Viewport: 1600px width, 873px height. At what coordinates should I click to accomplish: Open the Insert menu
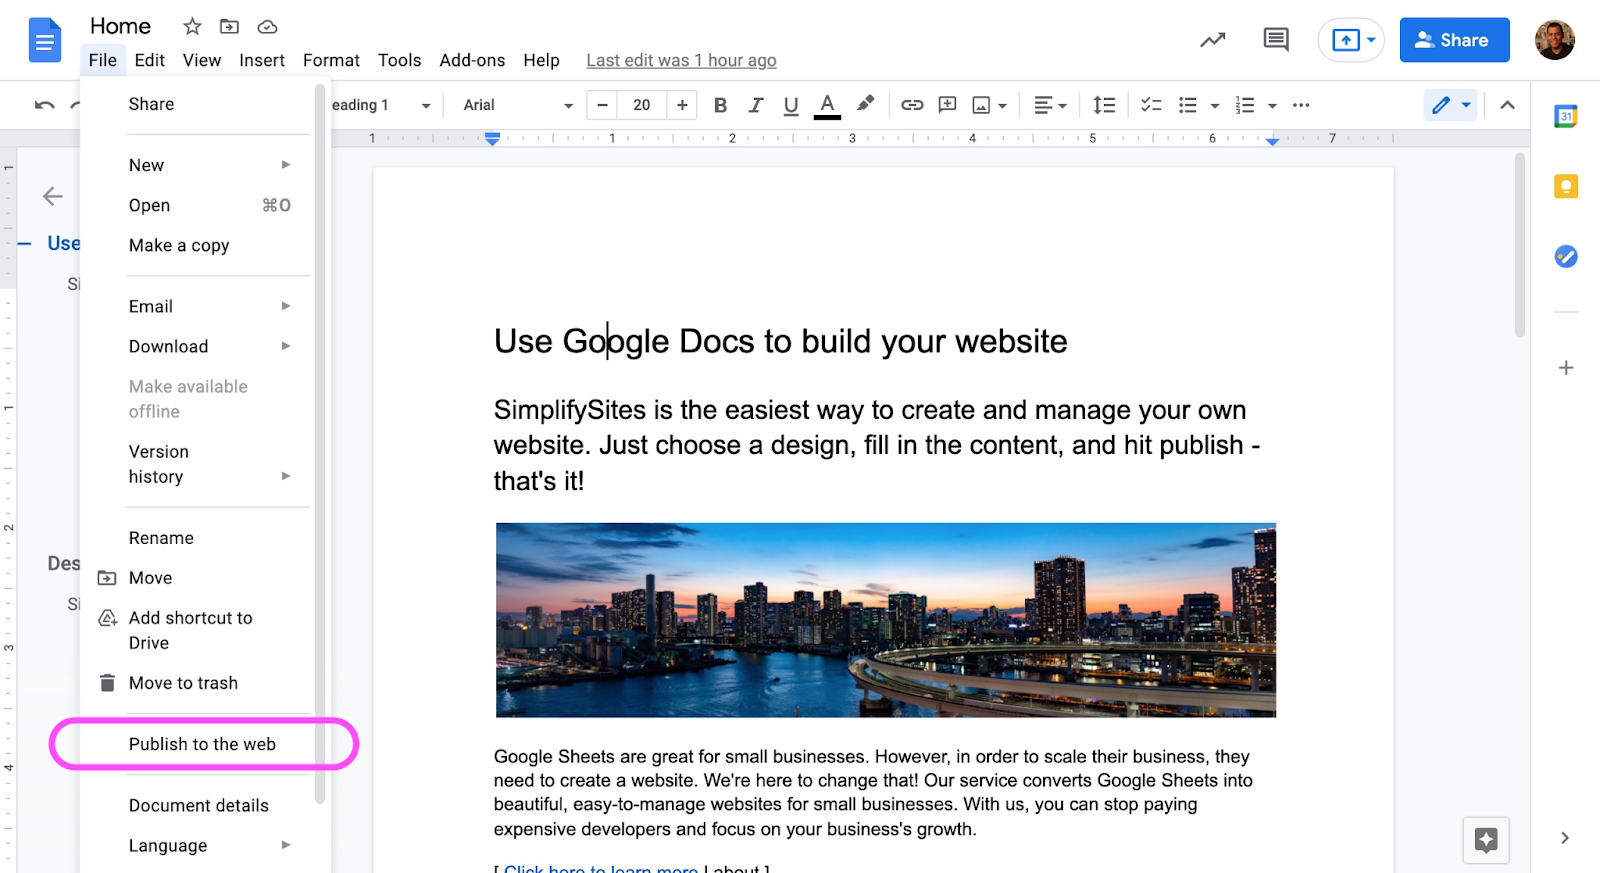pos(262,60)
